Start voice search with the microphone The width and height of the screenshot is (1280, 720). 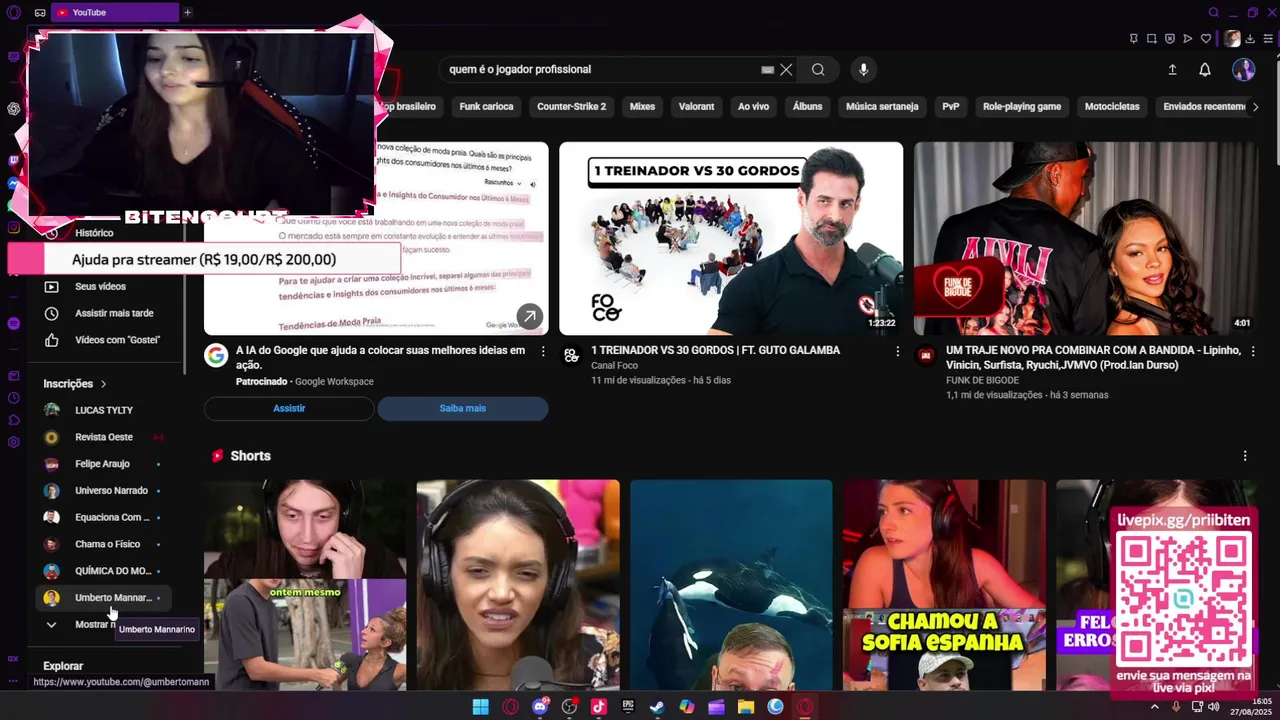tap(864, 70)
